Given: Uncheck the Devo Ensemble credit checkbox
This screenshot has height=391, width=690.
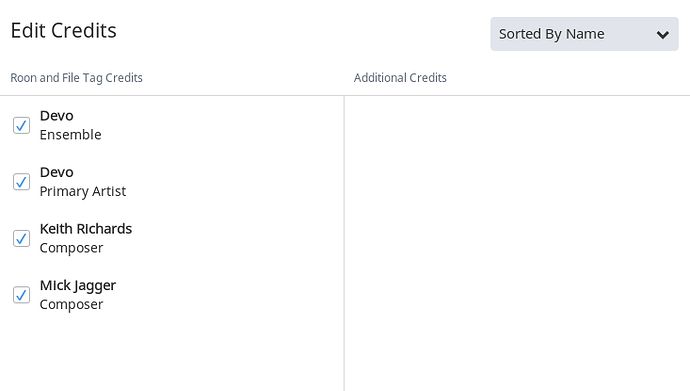Looking at the screenshot, I should (x=21, y=125).
